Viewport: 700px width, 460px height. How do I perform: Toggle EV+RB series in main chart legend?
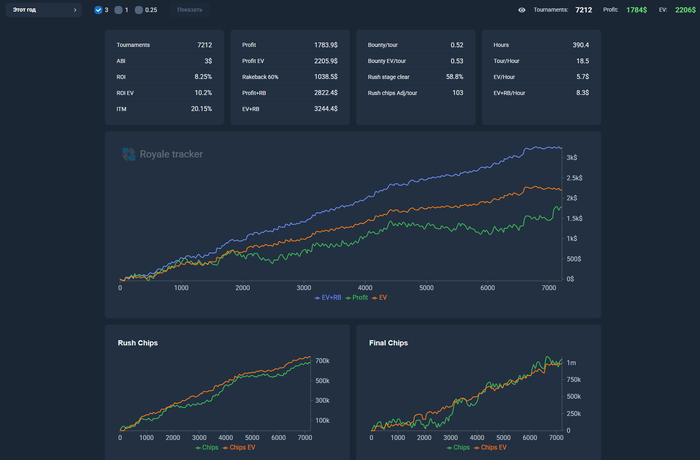click(328, 298)
